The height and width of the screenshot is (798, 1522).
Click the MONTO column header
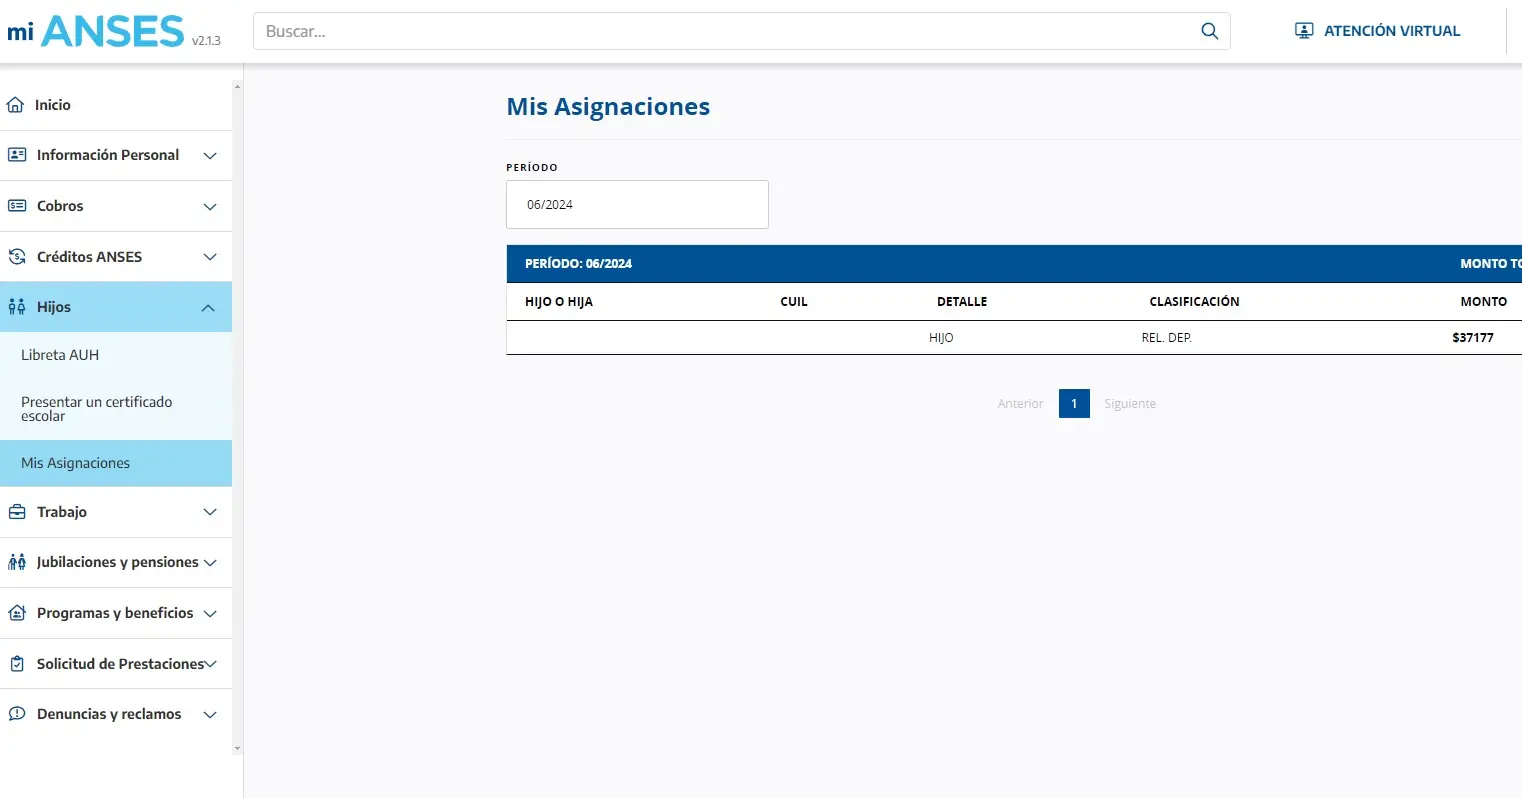coord(1484,302)
